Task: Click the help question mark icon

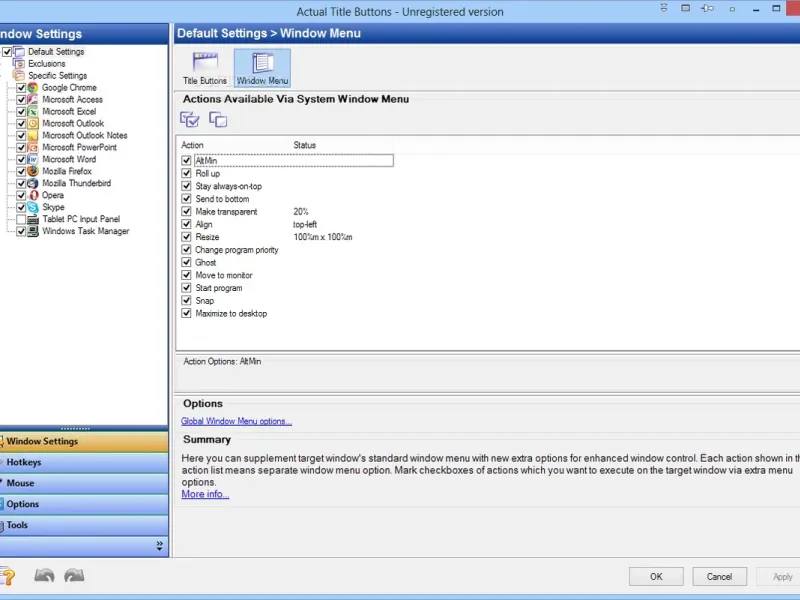Action: pyautogui.click(x=6, y=576)
